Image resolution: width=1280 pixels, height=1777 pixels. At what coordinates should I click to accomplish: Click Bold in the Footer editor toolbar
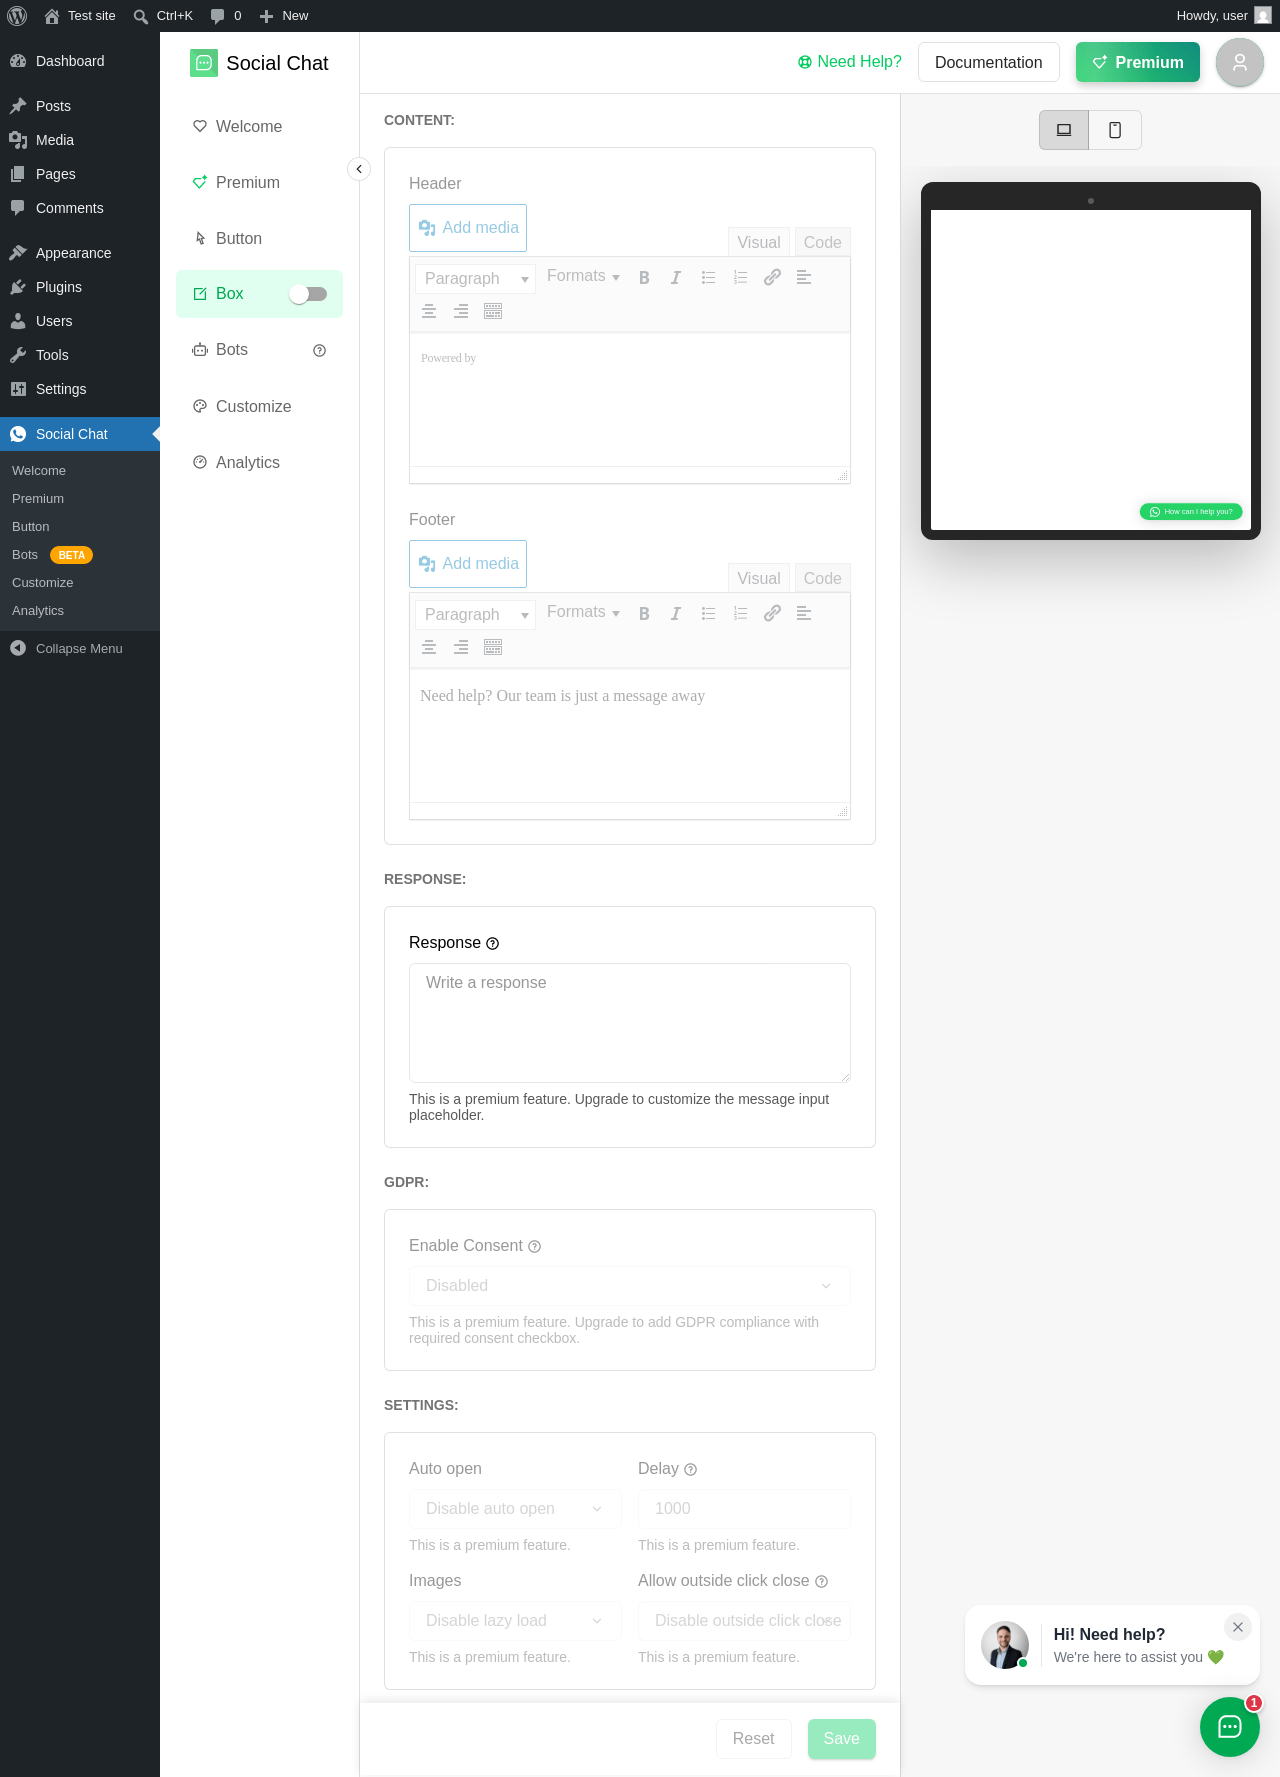(x=644, y=614)
